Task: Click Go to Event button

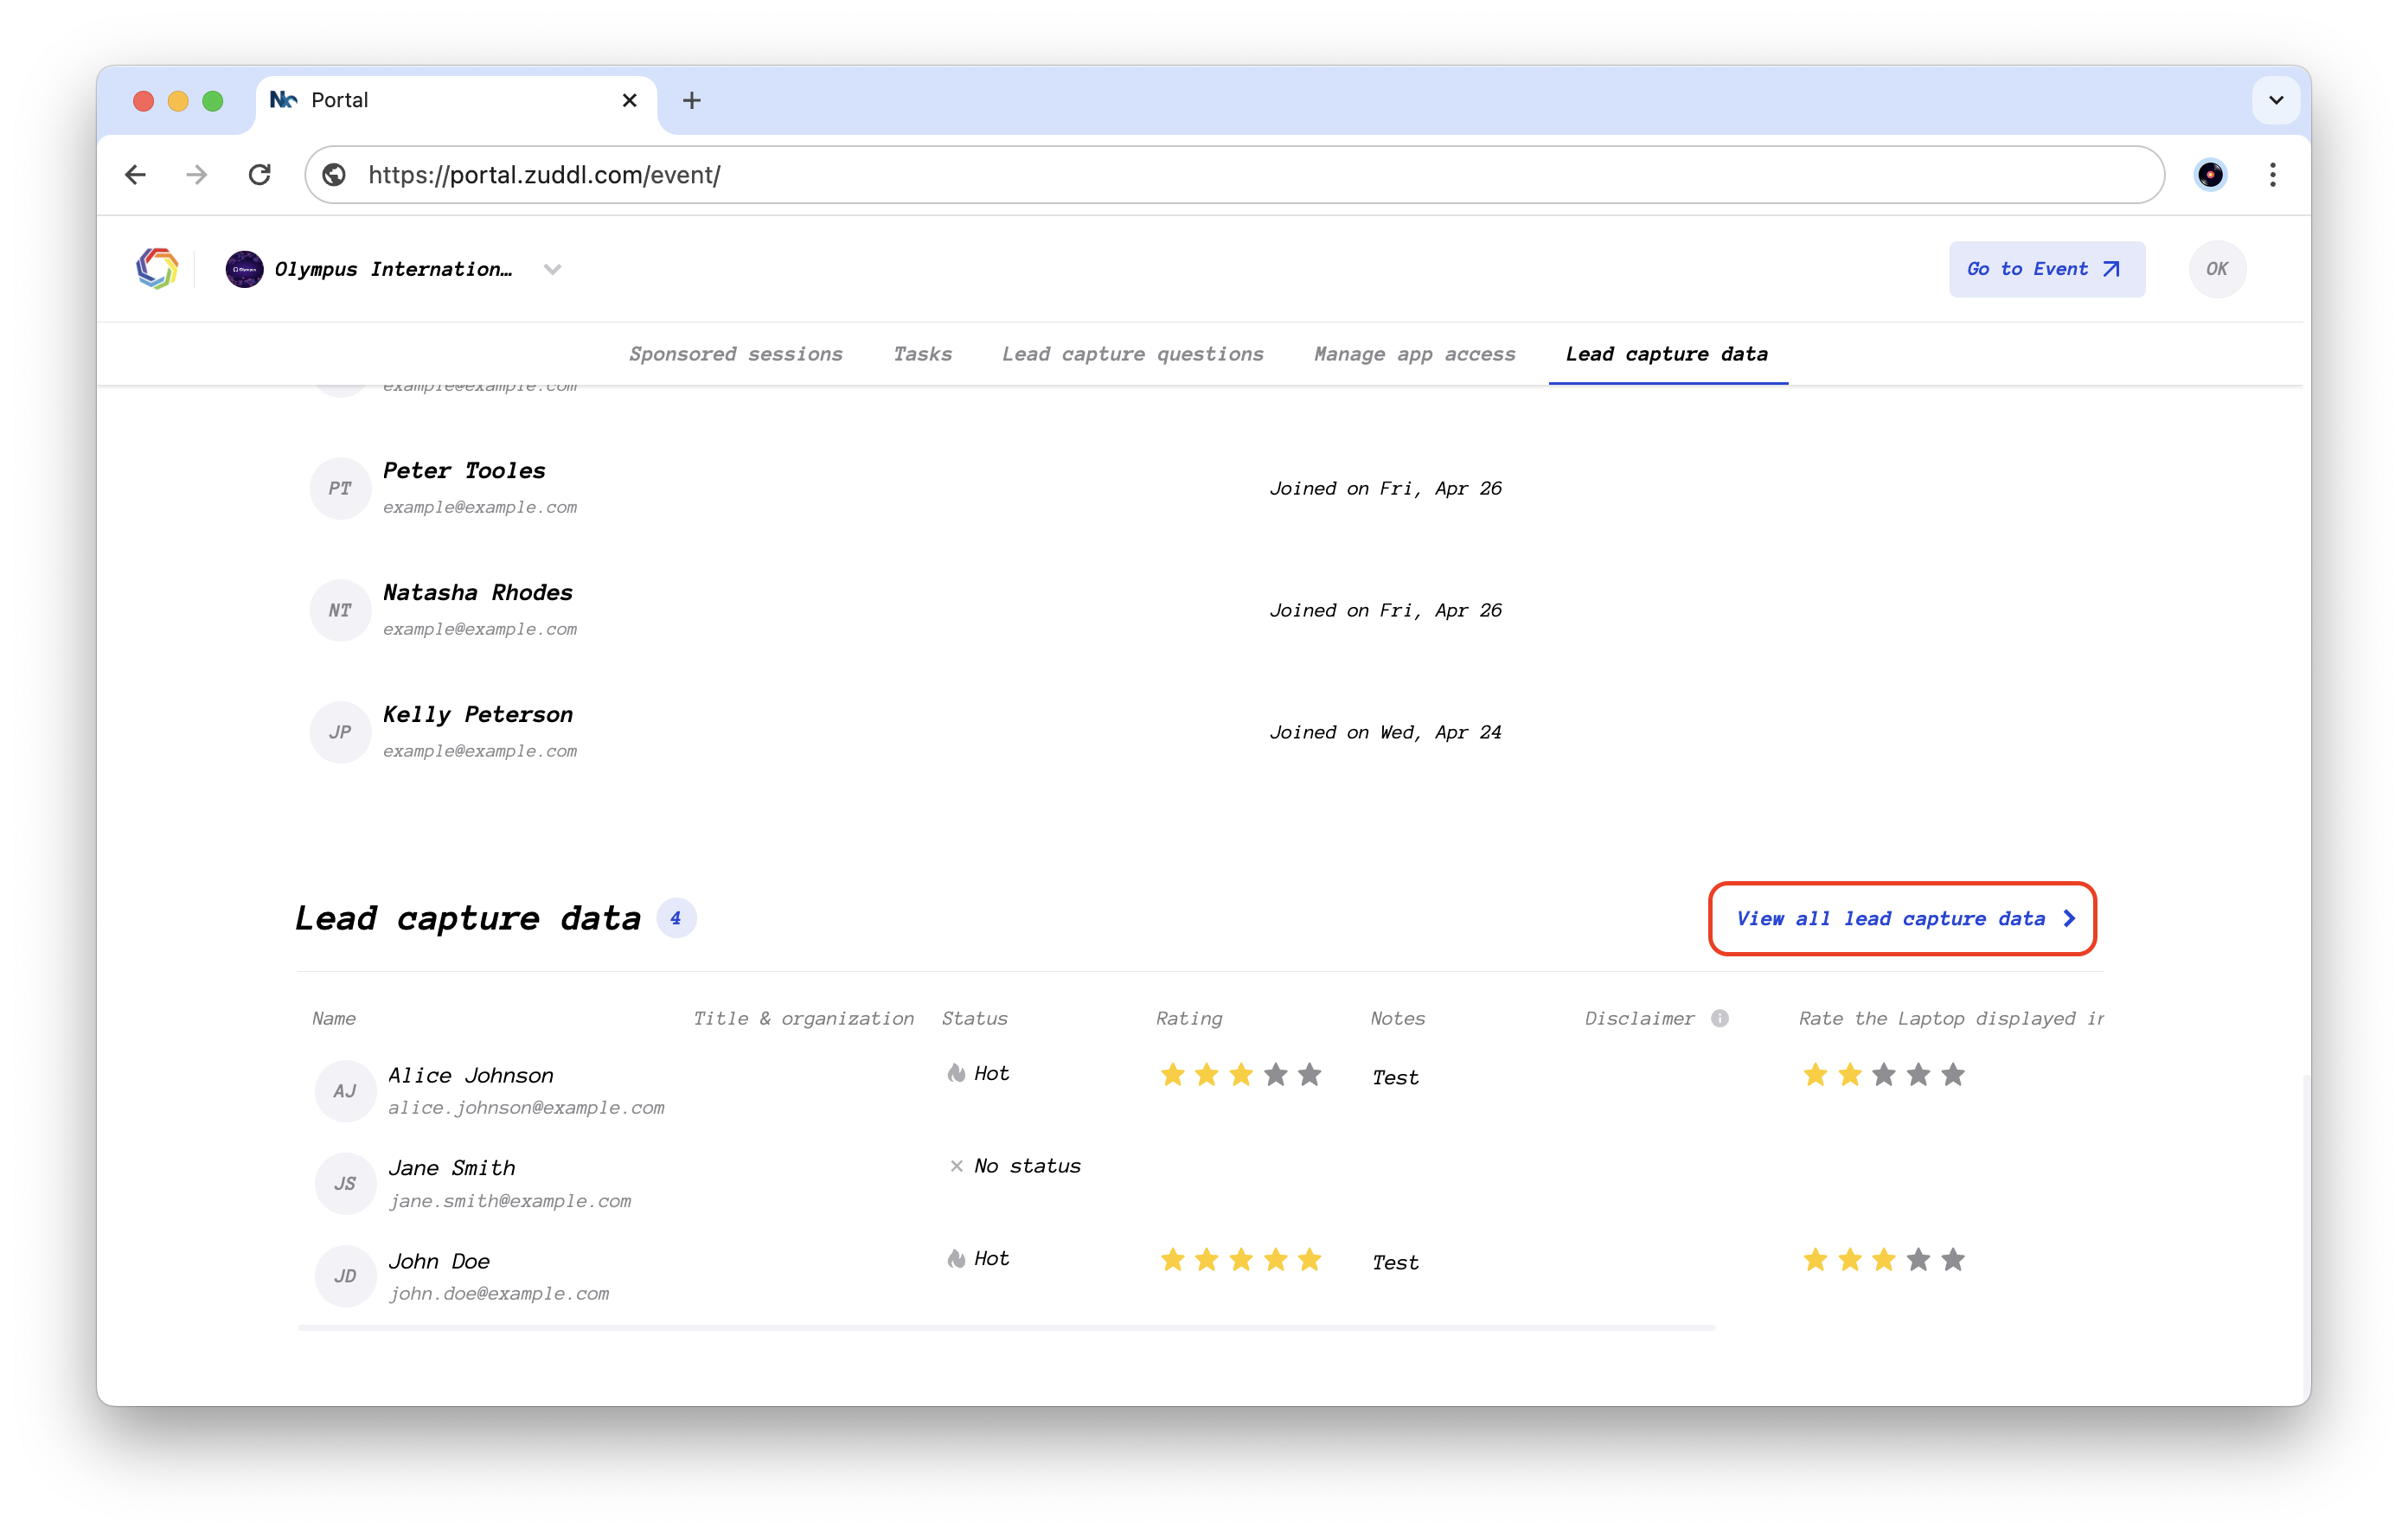Action: (x=2046, y=269)
